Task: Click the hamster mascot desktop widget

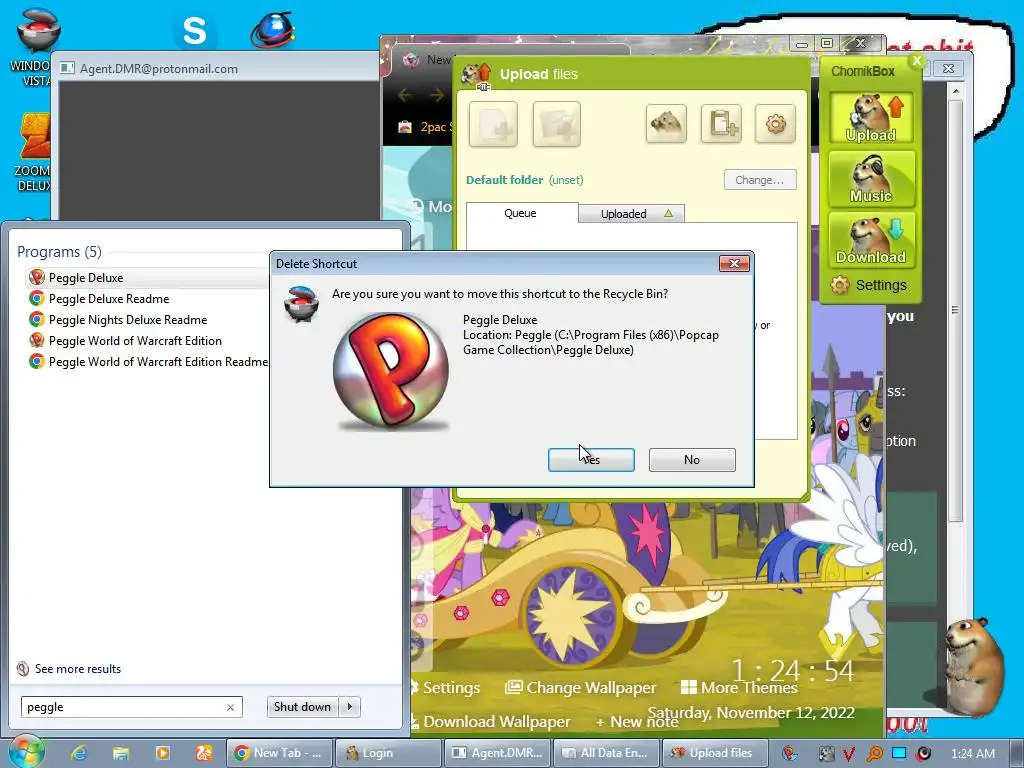Action: [976, 666]
